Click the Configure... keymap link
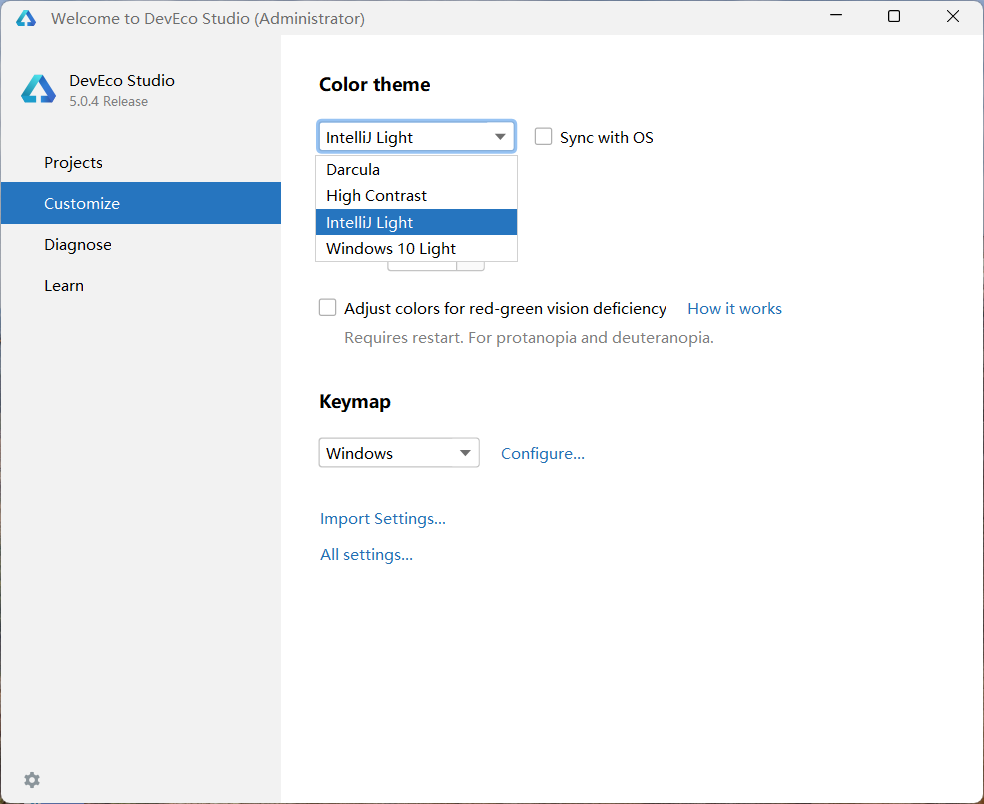The width and height of the screenshot is (984, 804). coord(543,453)
